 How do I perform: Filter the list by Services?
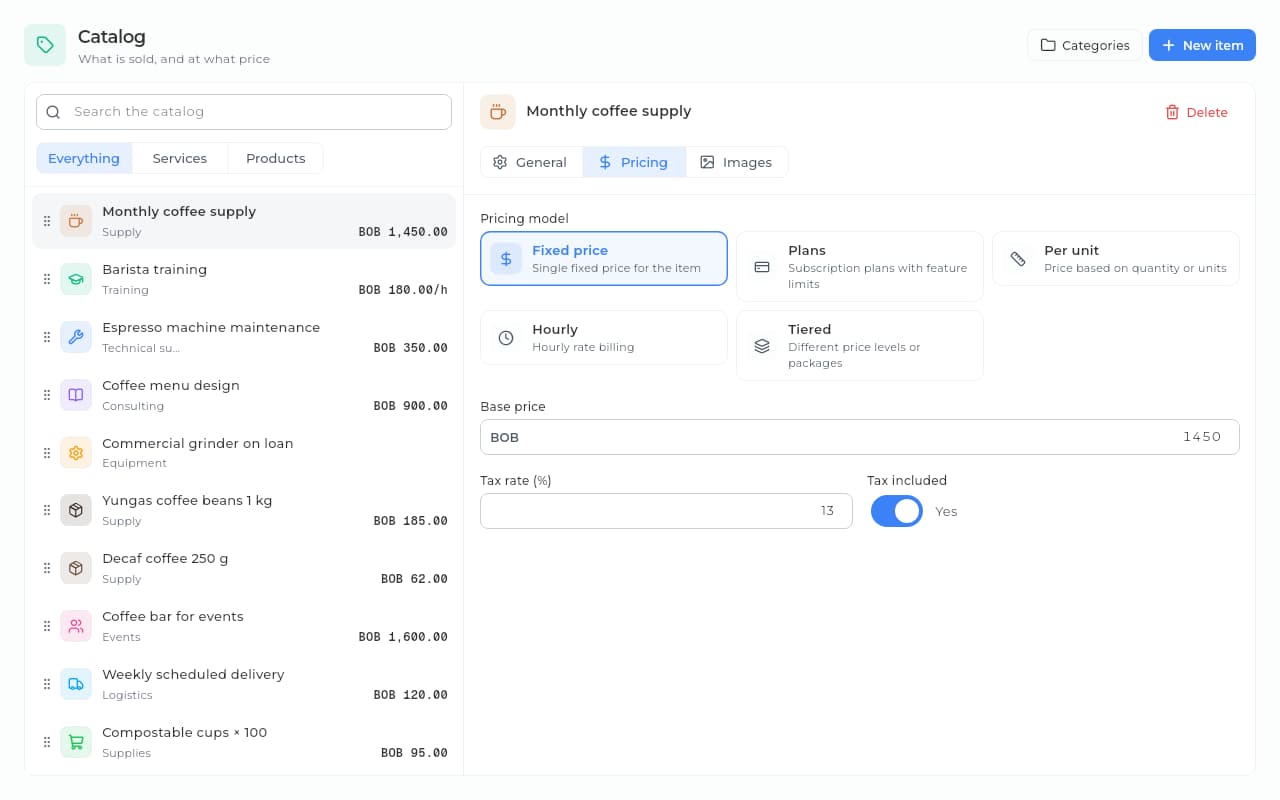(x=180, y=158)
